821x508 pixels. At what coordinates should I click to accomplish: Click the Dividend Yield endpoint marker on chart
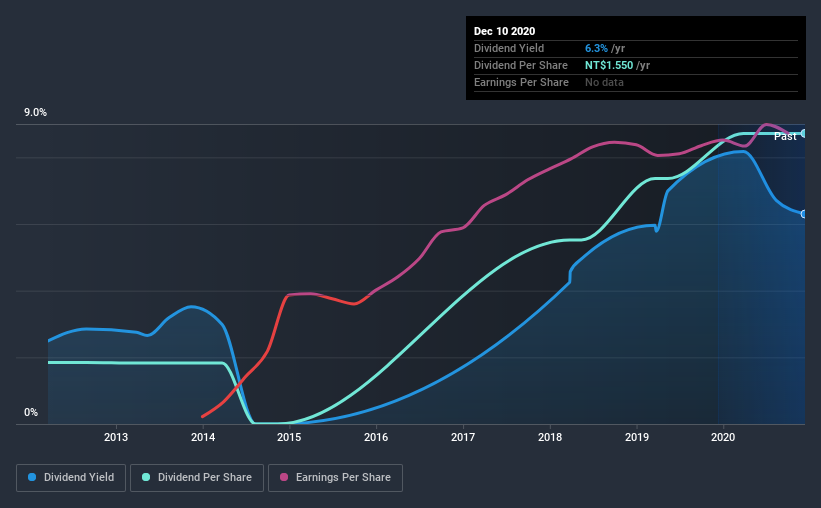[804, 214]
